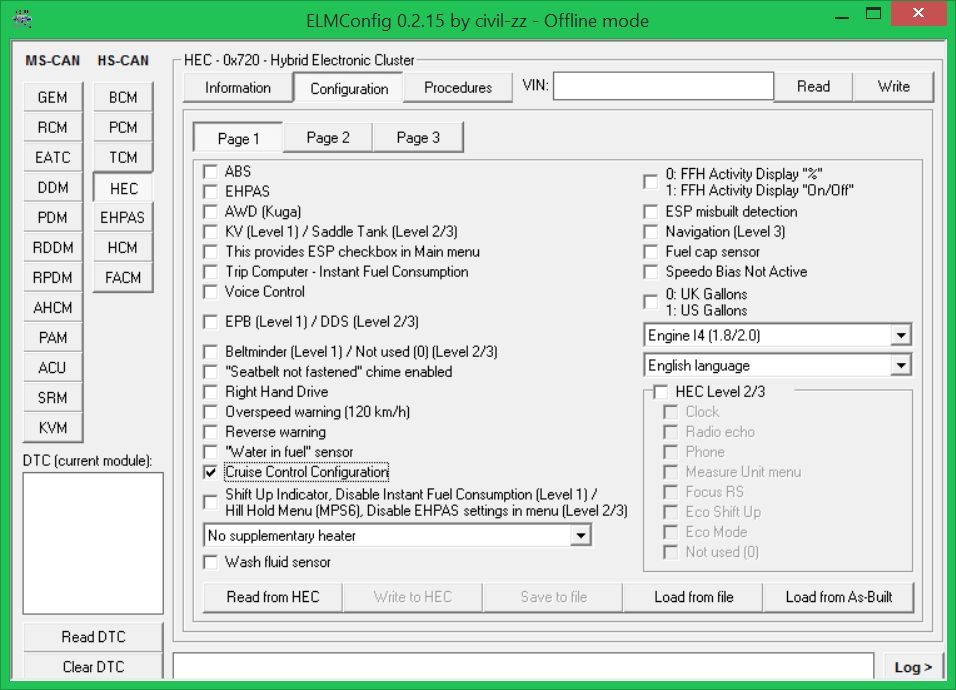The width and height of the screenshot is (956, 690).
Task: Select the PCM module button
Action: coord(123,127)
